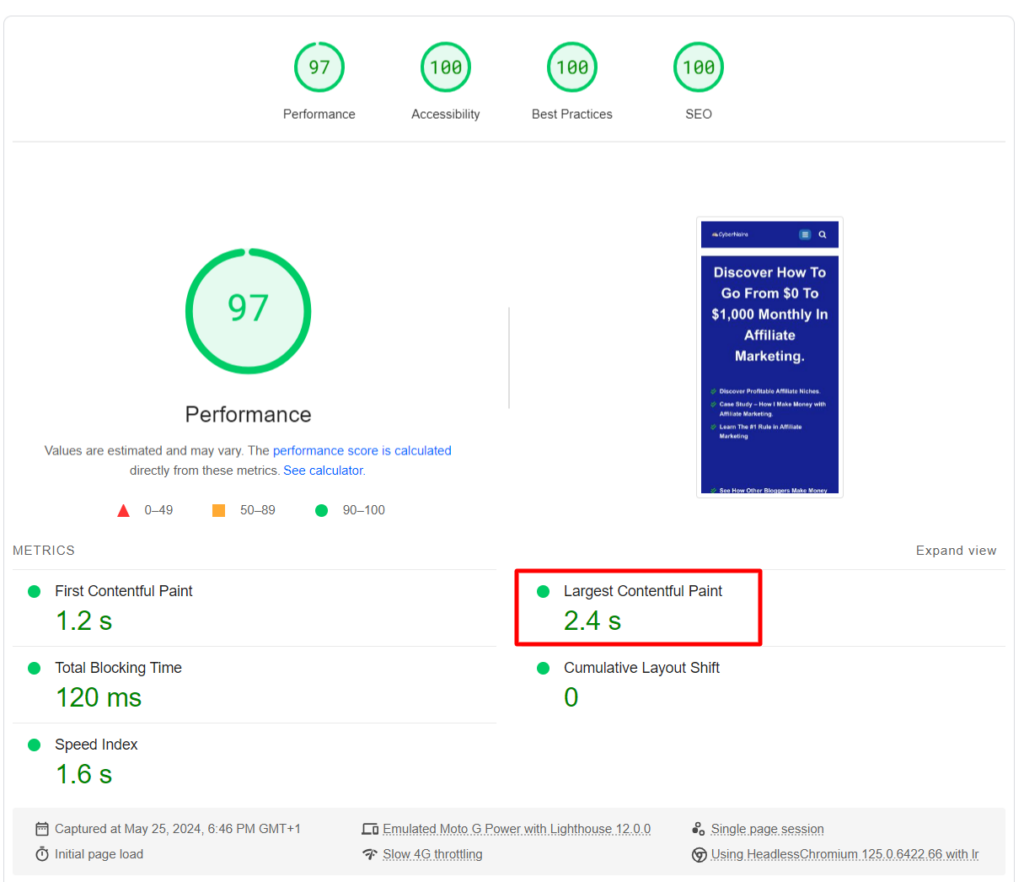
Task: Click the green dot beside Total Blocking Time
Action: 34,667
